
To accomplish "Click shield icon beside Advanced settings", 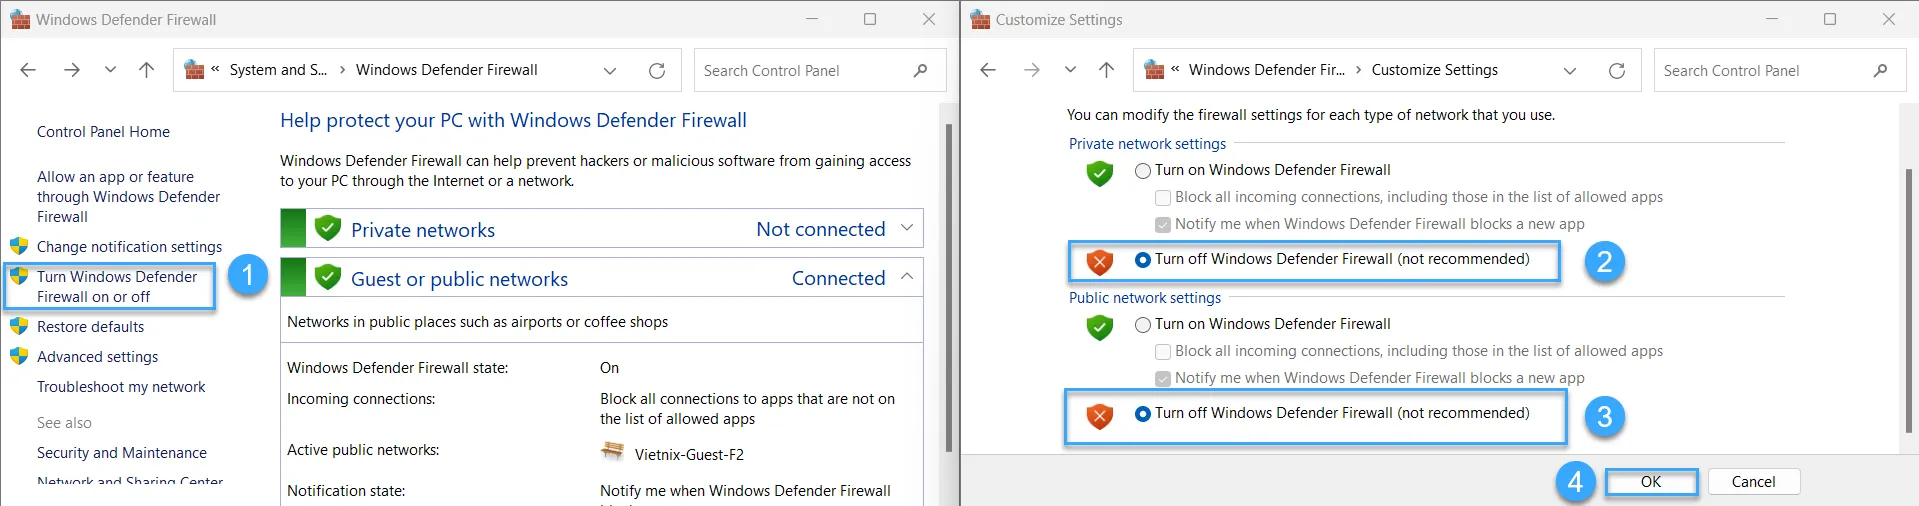I will (19, 356).
